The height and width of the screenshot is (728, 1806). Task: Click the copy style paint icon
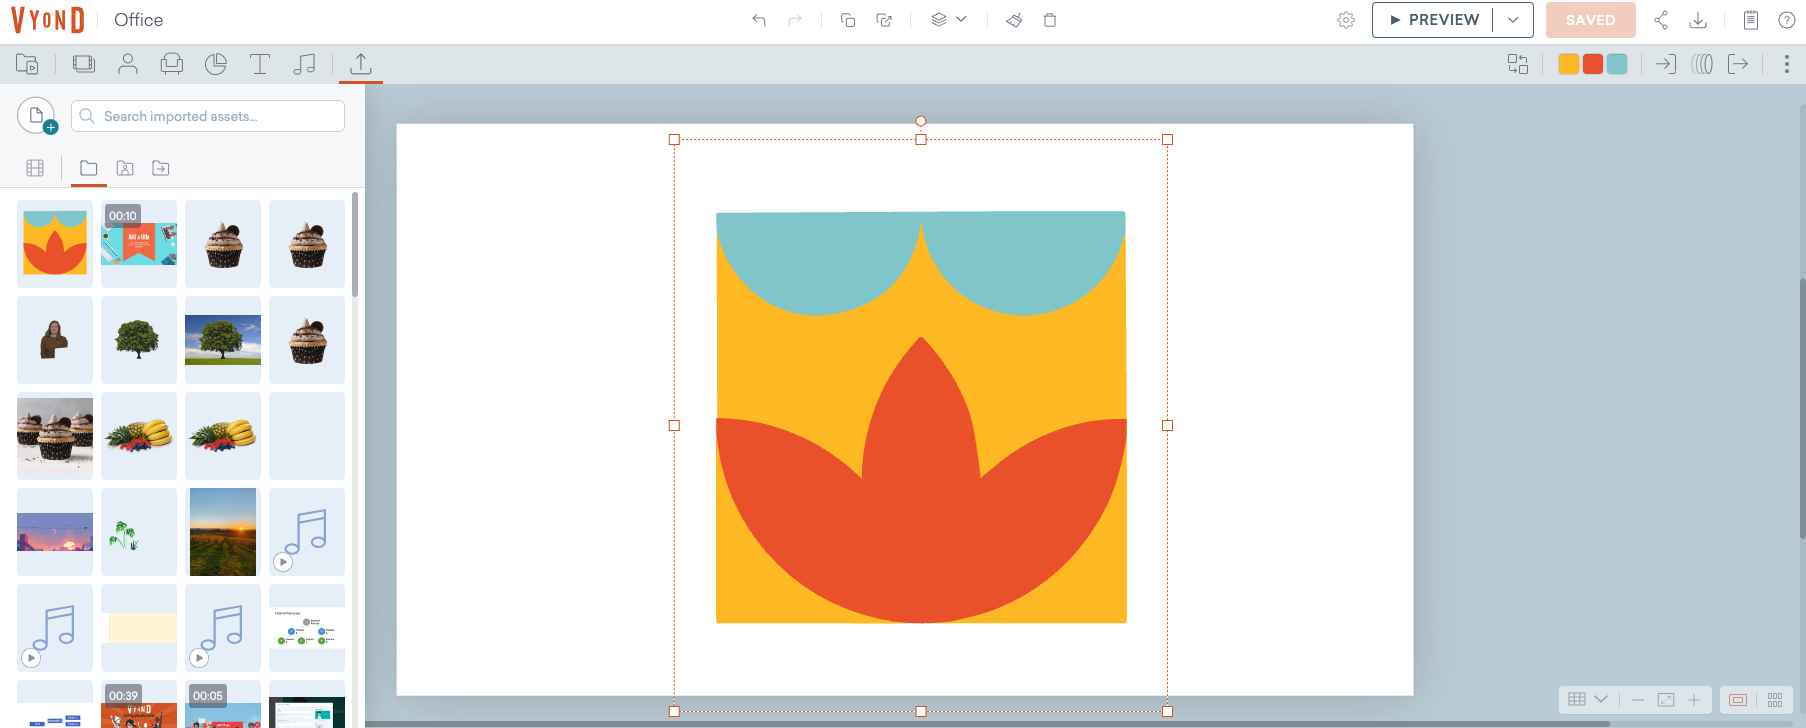[1014, 20]
